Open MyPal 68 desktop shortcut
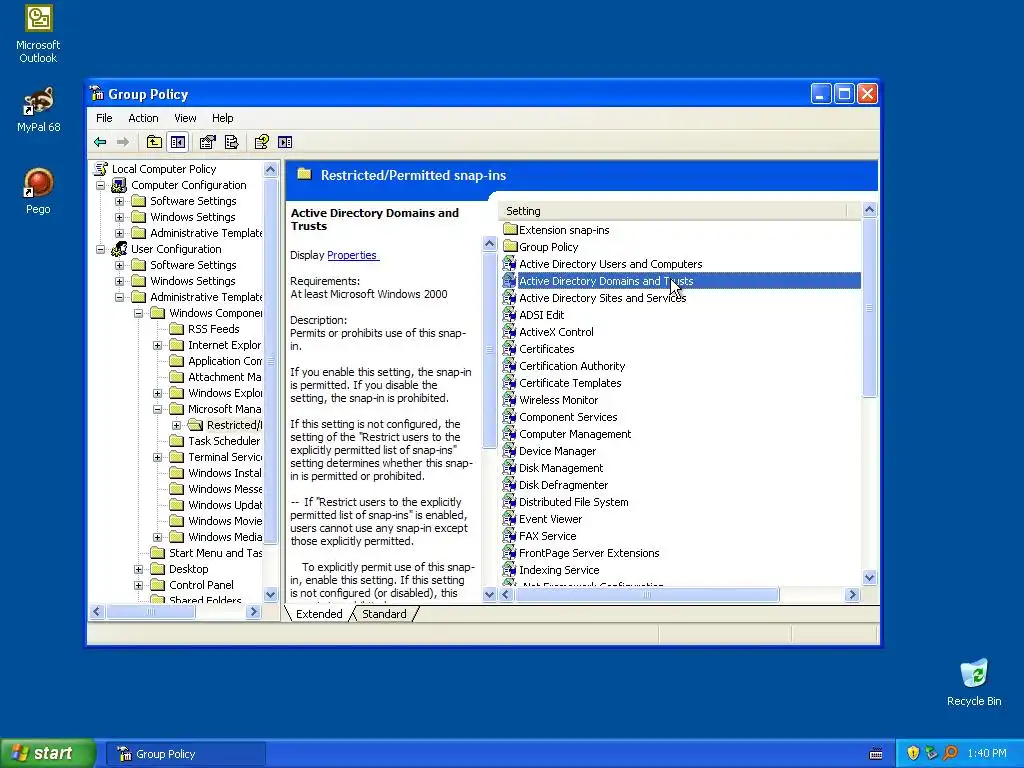The height and width of the screenshot is (768, 1024). pyautogui.click(x=39, y=101)
